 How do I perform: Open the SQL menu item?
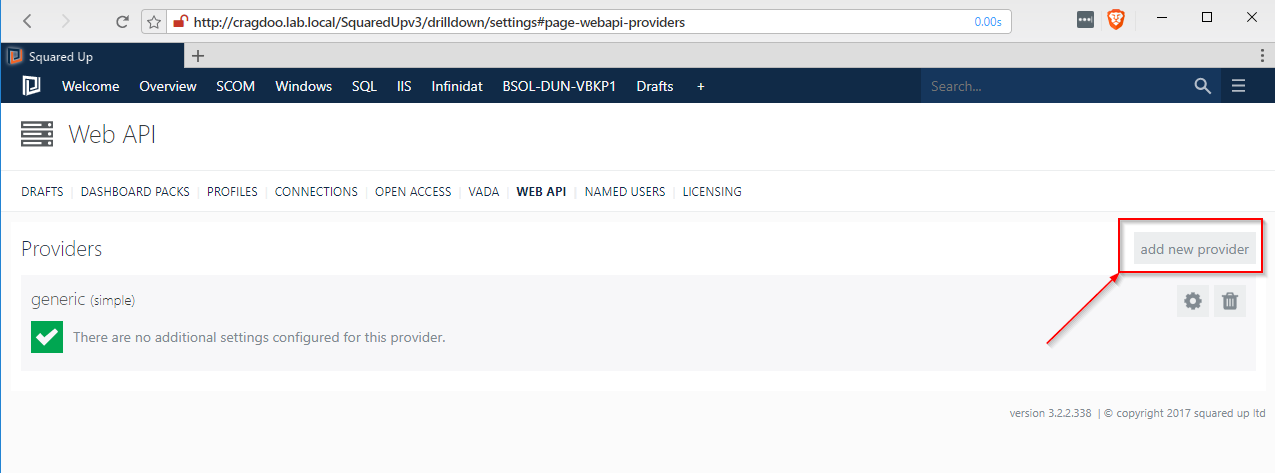pyautogui.click(x=364, y=86)
